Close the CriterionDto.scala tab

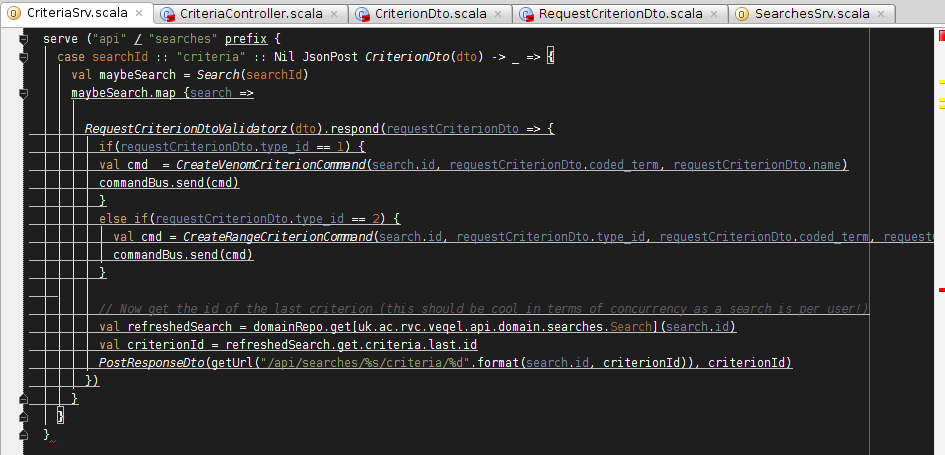point(499,14)
